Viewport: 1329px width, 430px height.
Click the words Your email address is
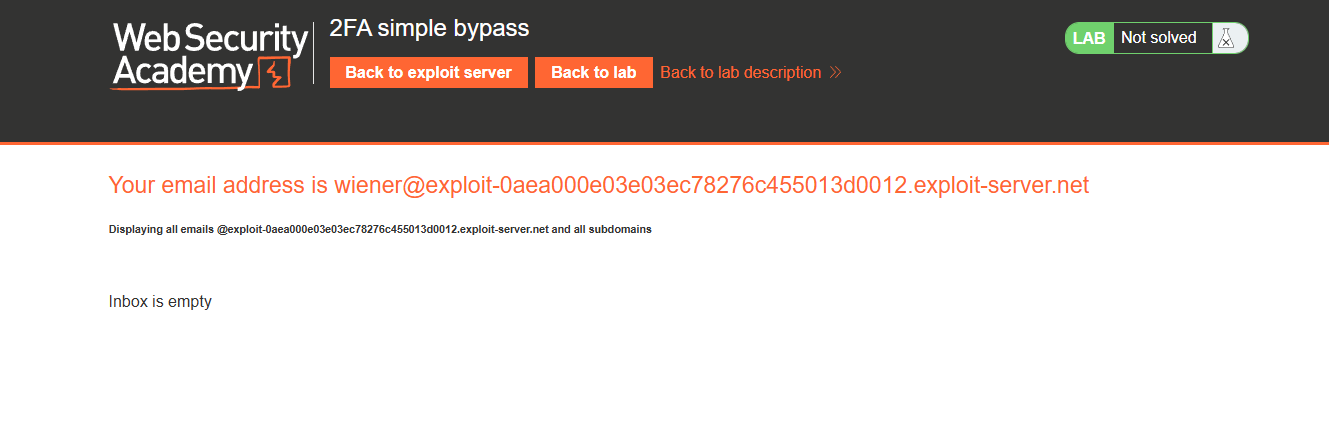click(x=219, y=185)
